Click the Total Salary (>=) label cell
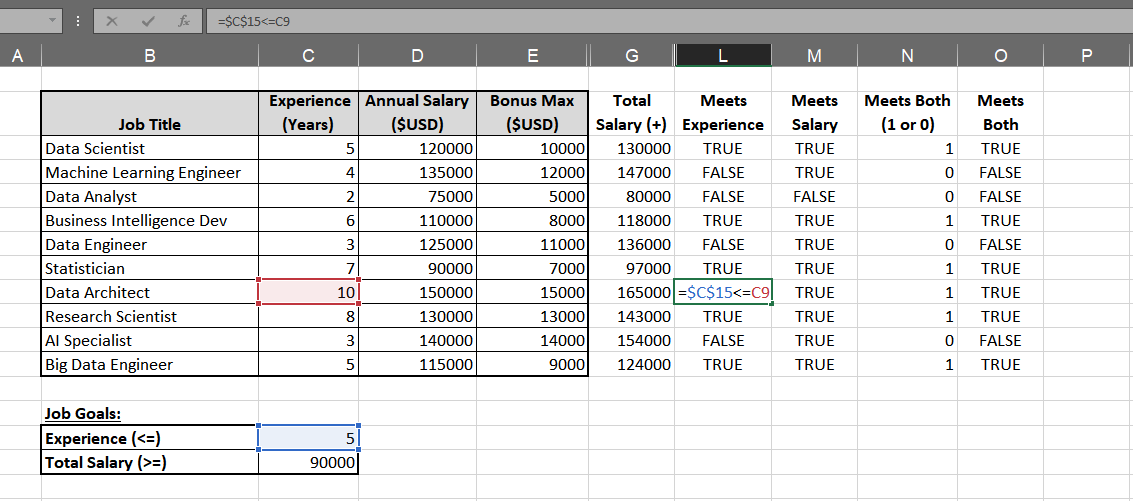Screen dimensions: 1133x501 pos(150,462)
